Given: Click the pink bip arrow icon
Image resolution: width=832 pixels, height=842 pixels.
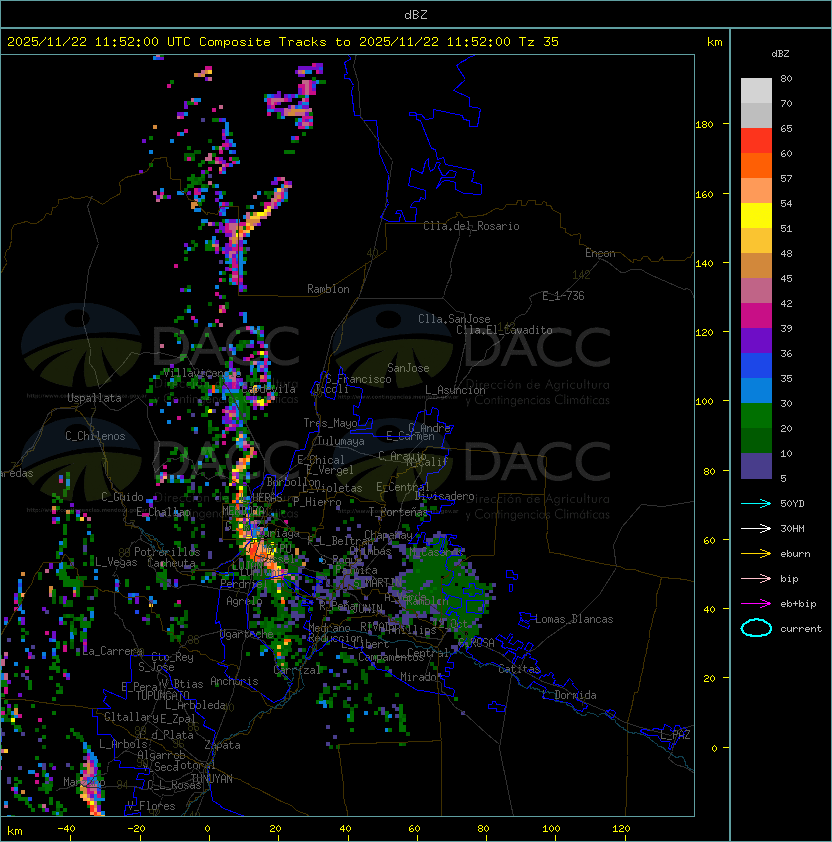Looking at the screenshot, I should coord(756,578).
